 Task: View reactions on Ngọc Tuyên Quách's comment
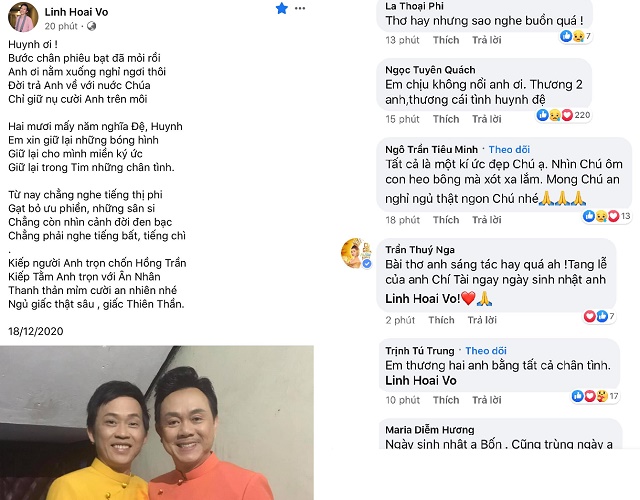coord(563,115)
